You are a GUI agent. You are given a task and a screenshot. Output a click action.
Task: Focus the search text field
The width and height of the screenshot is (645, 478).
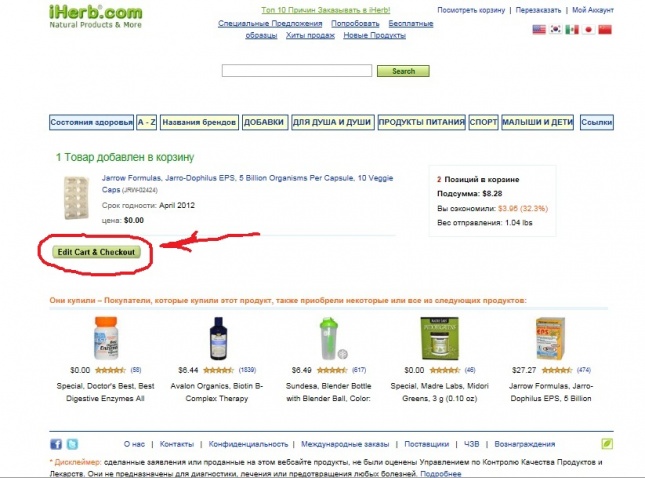coord(297,70)
